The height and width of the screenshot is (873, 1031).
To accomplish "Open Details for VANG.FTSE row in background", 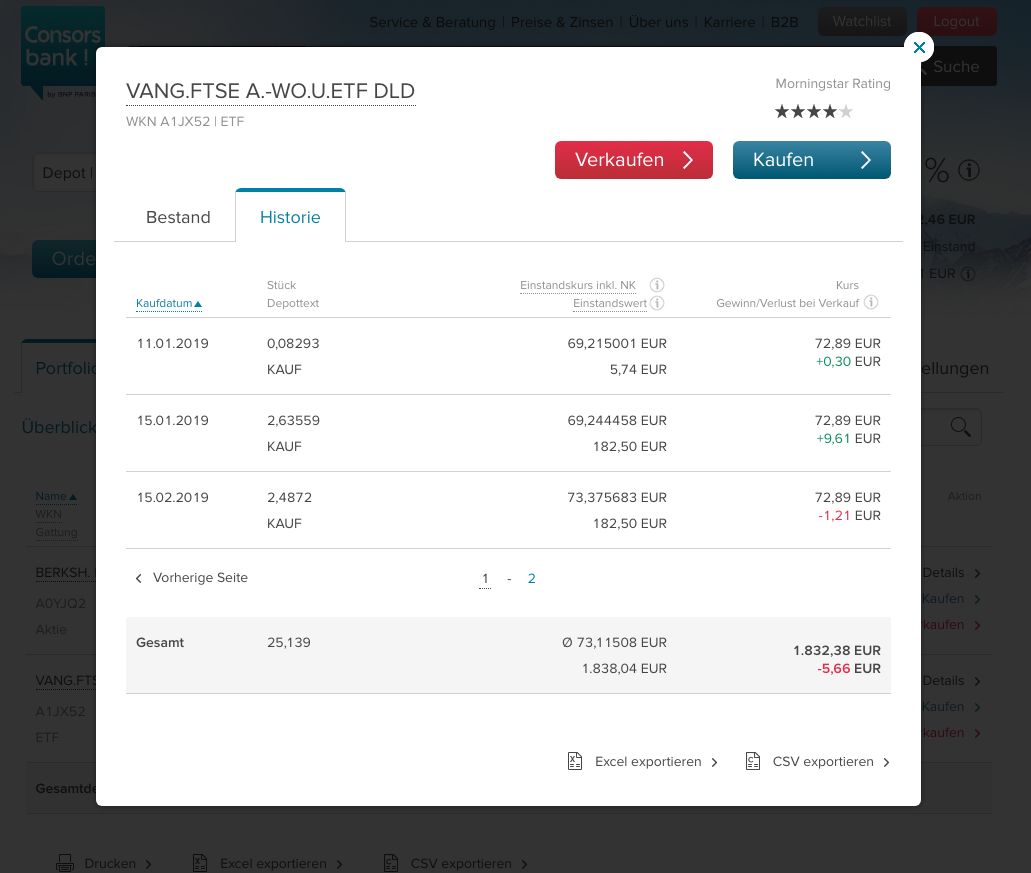I will tap(951, 680).
